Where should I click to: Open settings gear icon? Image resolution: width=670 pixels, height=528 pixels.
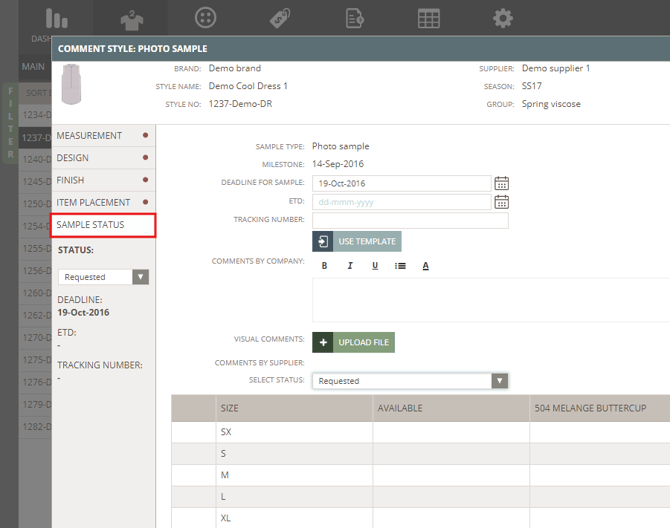(502, 19)
